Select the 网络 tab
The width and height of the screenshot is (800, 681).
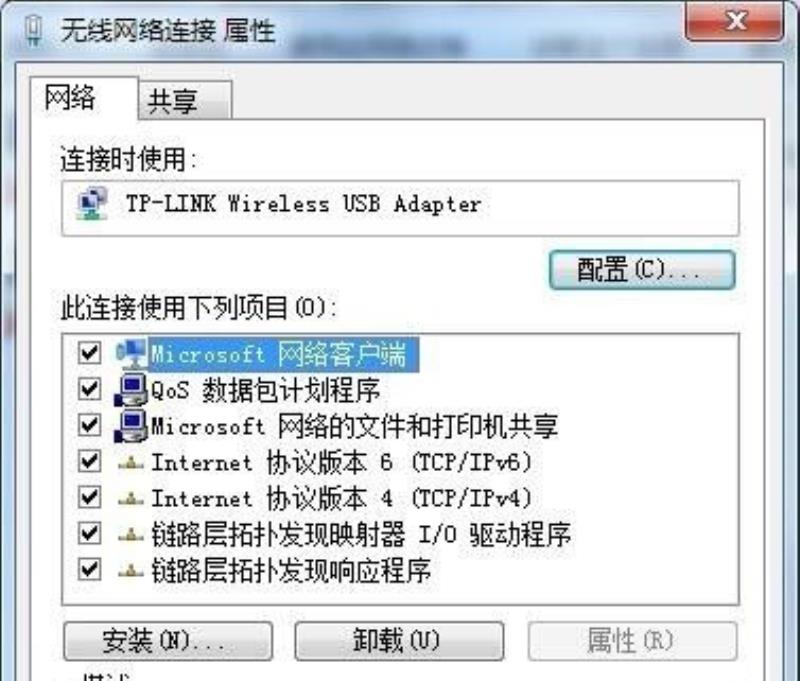click(84, 98)
